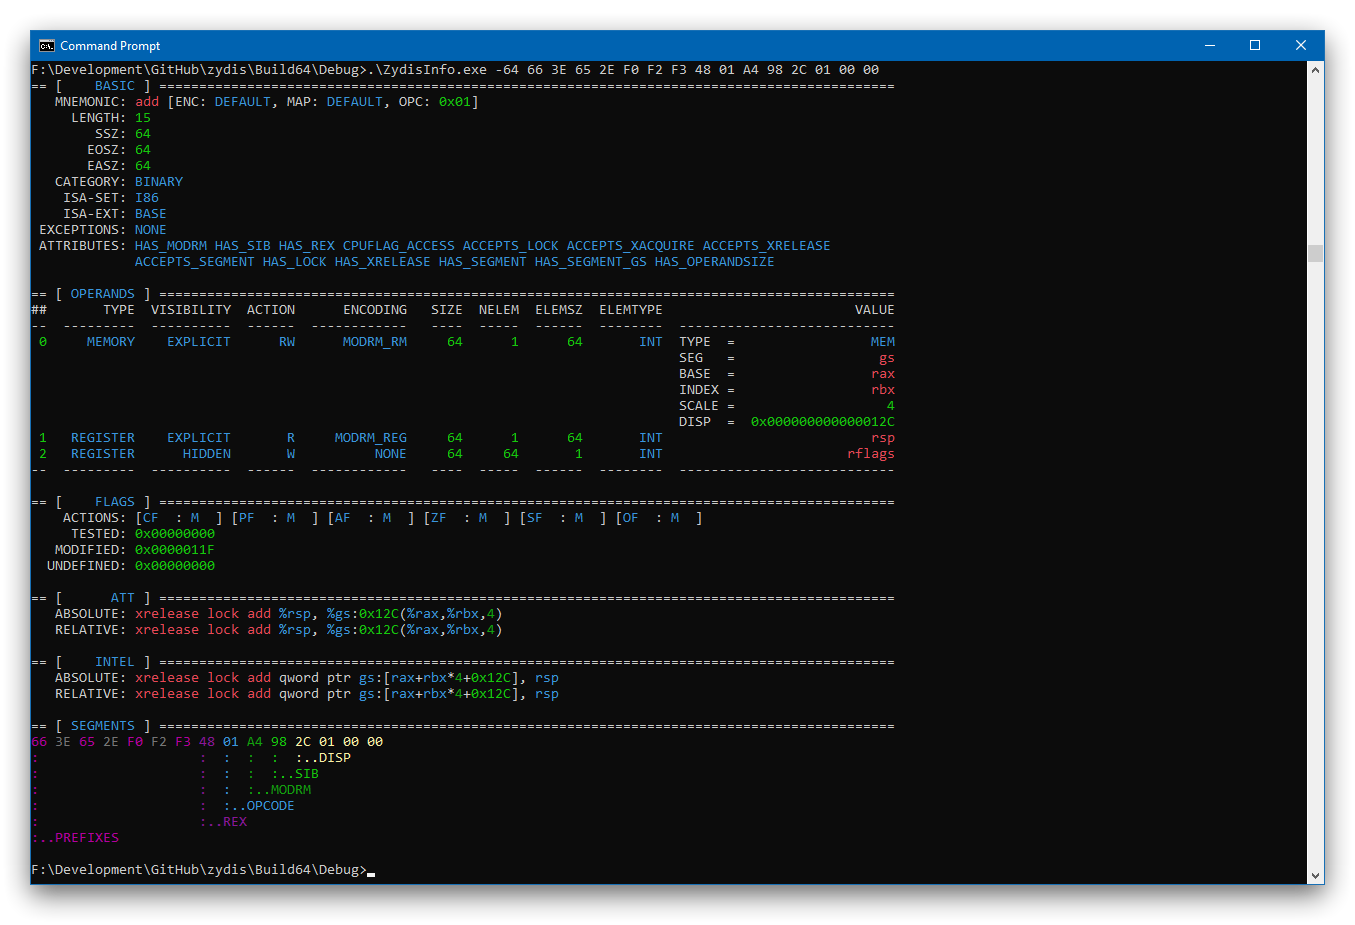
Task: Click the SEGMENTS section header
Action: (102, 726)
